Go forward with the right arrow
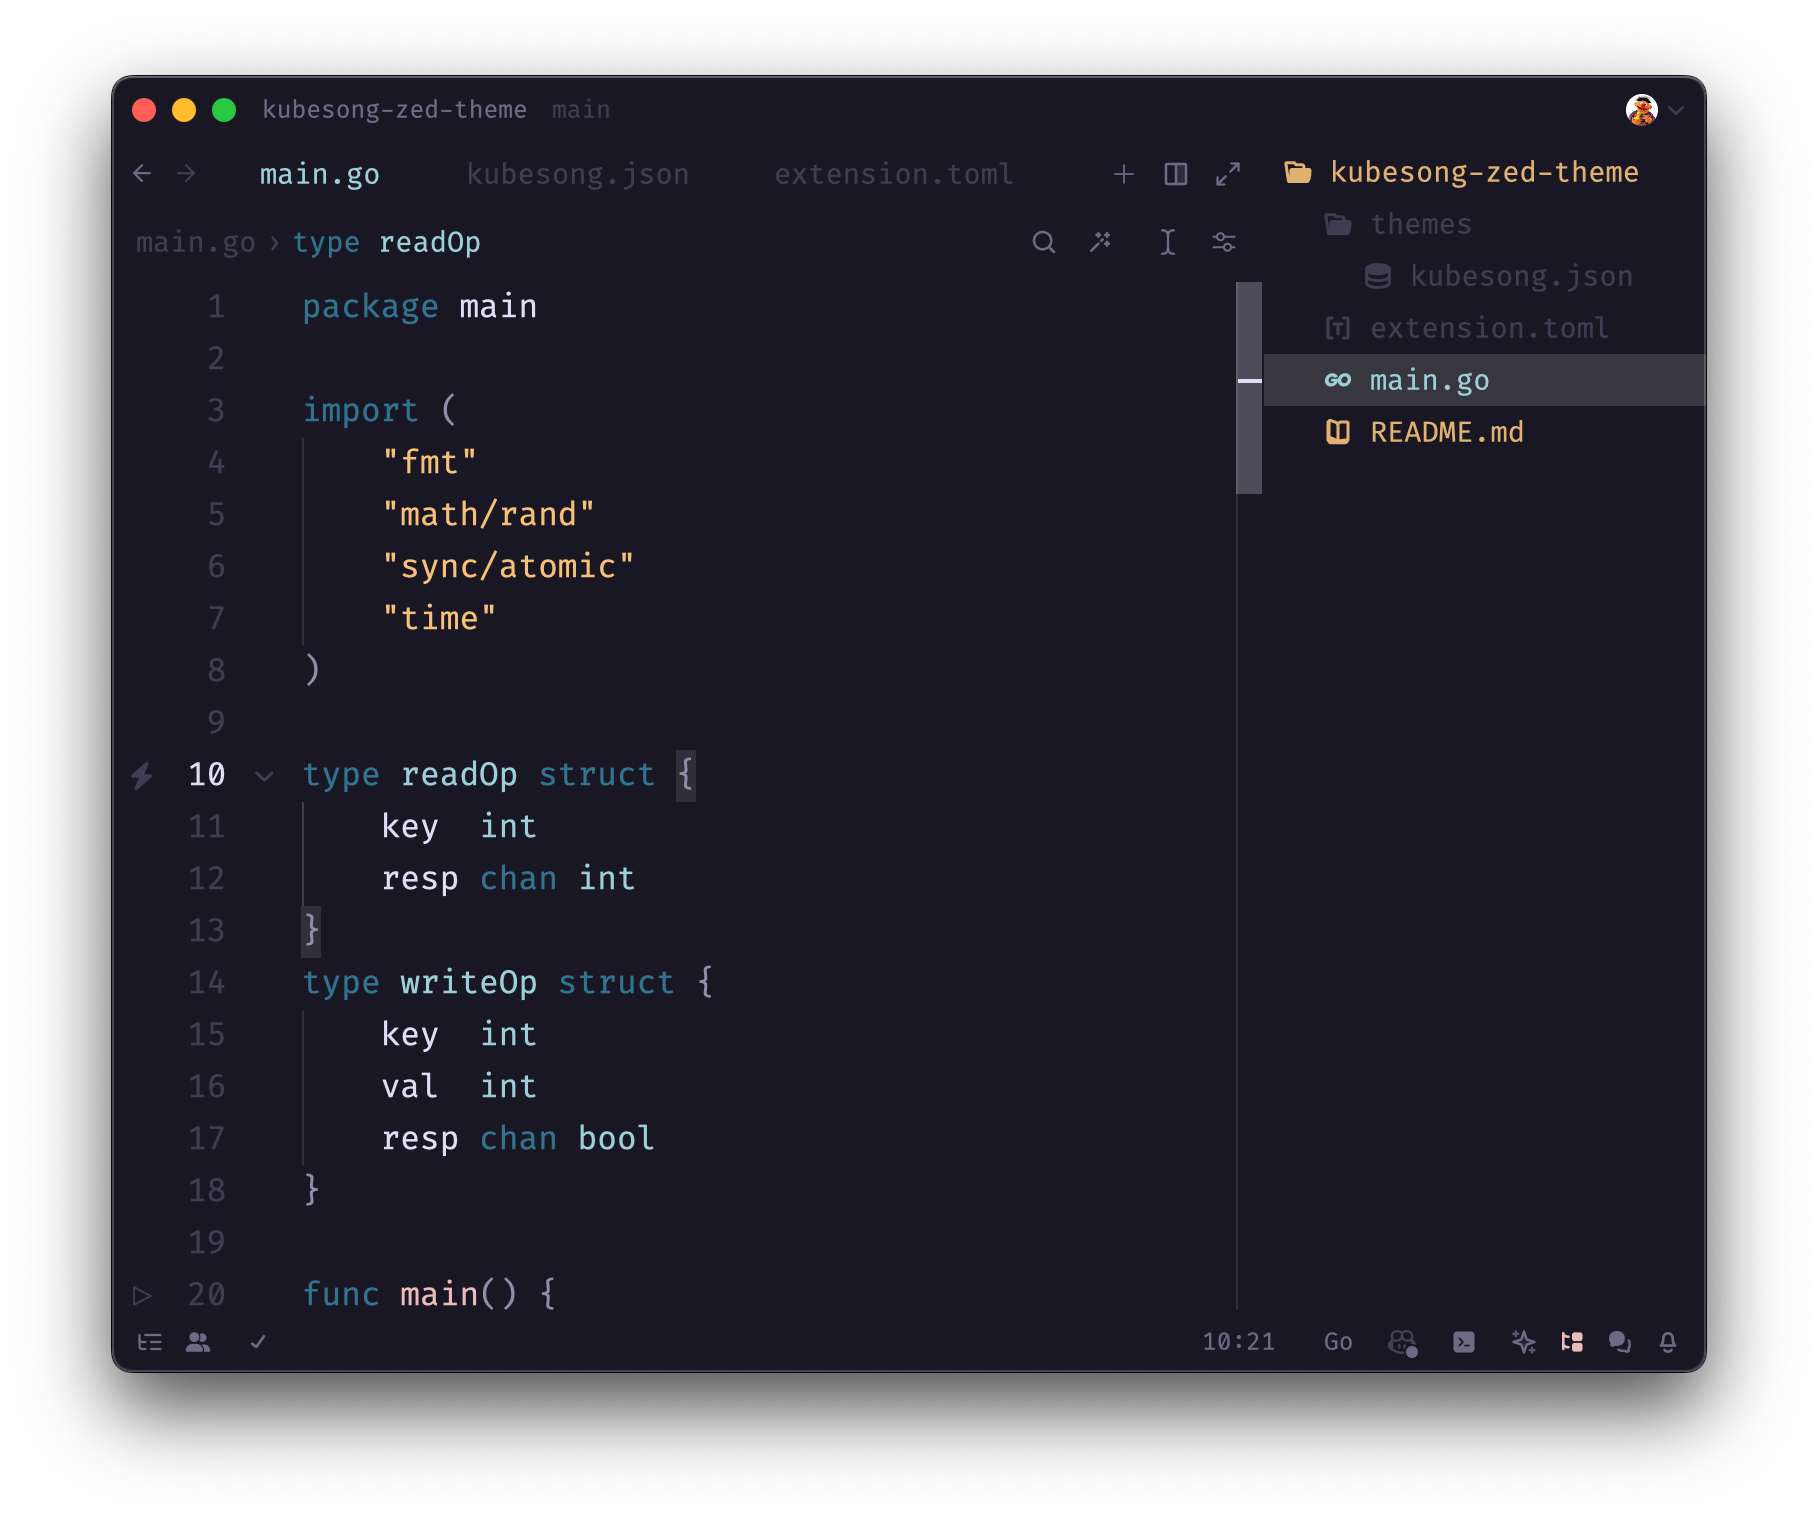Screen dimensions: 1818x1520 [x=186, y=173]
